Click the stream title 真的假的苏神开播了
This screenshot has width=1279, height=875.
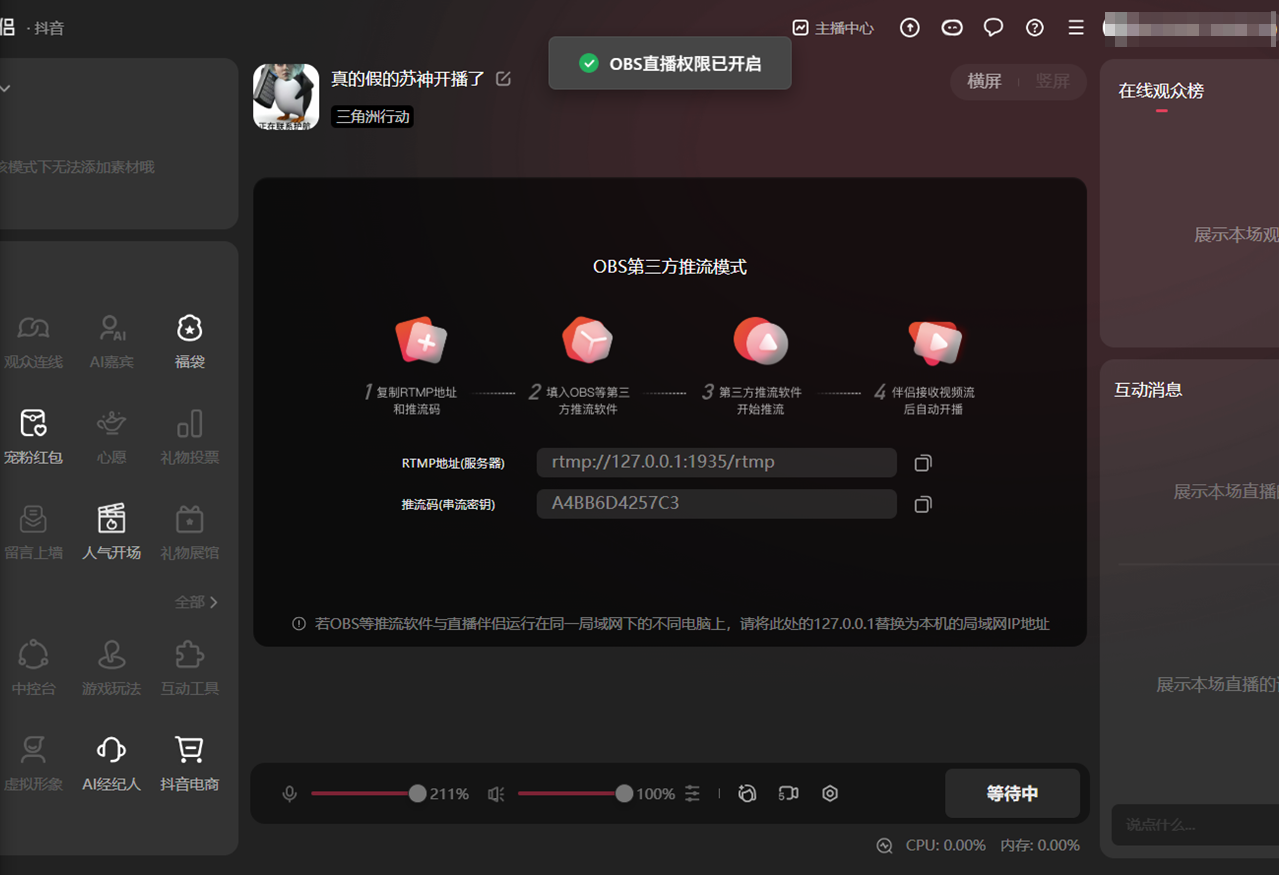(408, 78)
